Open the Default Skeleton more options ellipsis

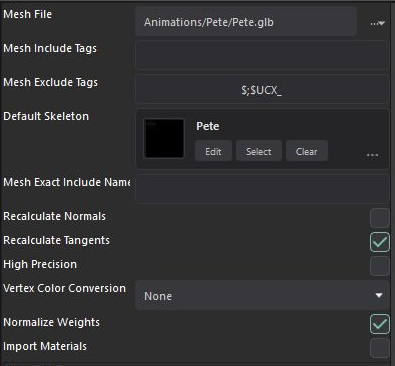pos(372,155)
